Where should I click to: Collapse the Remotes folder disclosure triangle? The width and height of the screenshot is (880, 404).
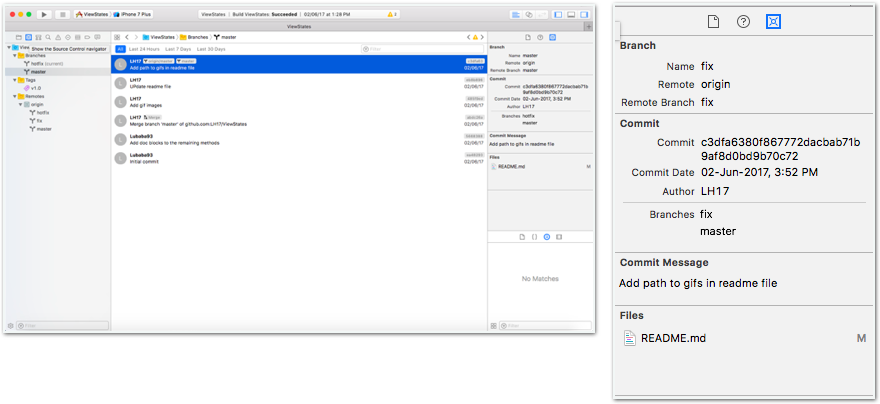pyautogui.click(x=14, y=96)
